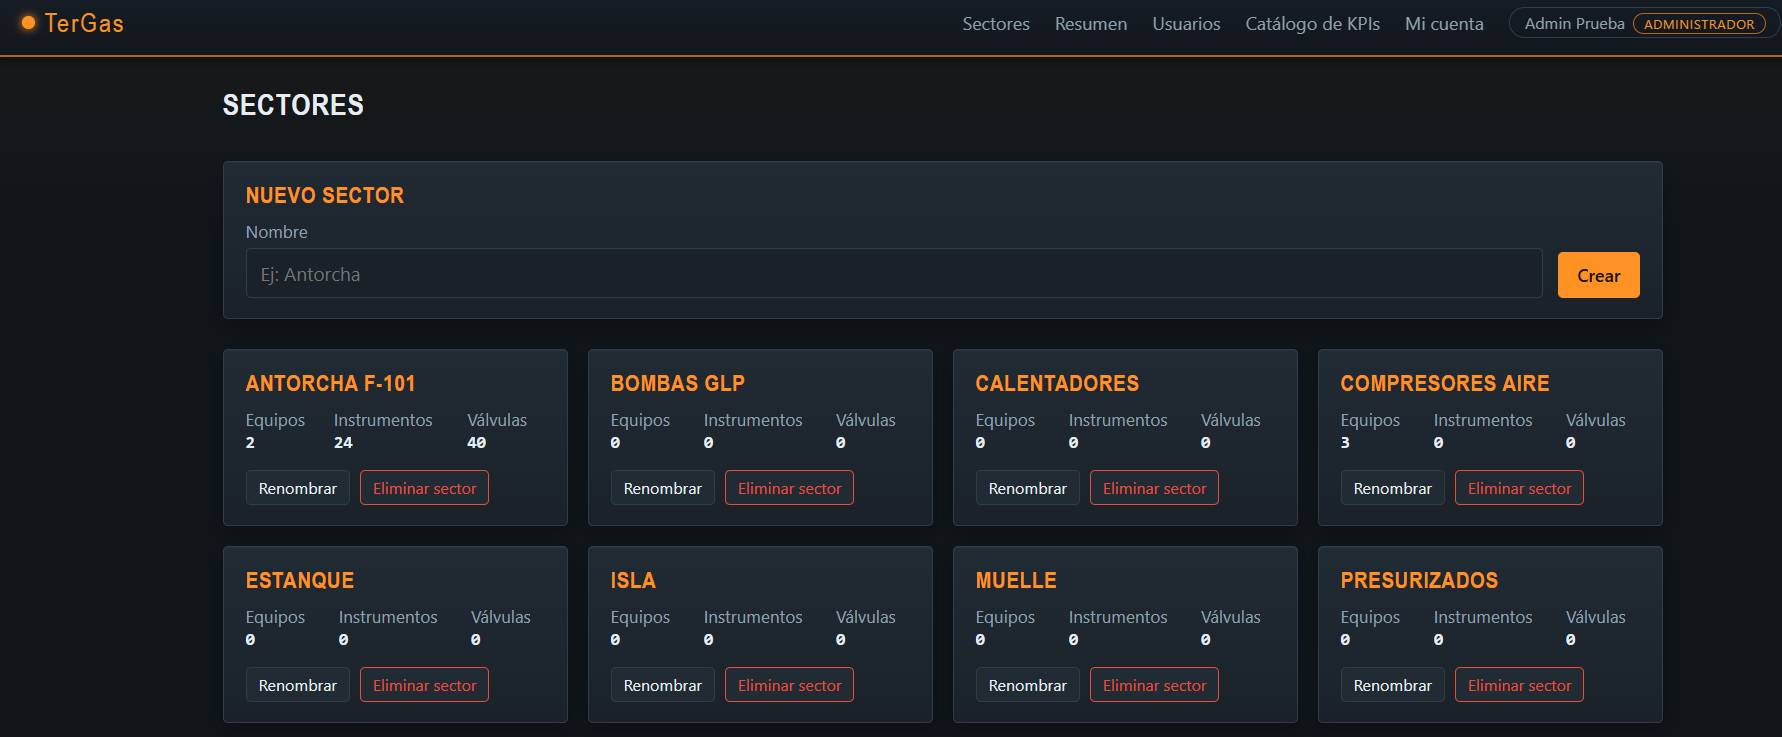Open the Sectores menu item
Image resolution: width=1782 pixels, height=737 pixels.
click(996, 24)
